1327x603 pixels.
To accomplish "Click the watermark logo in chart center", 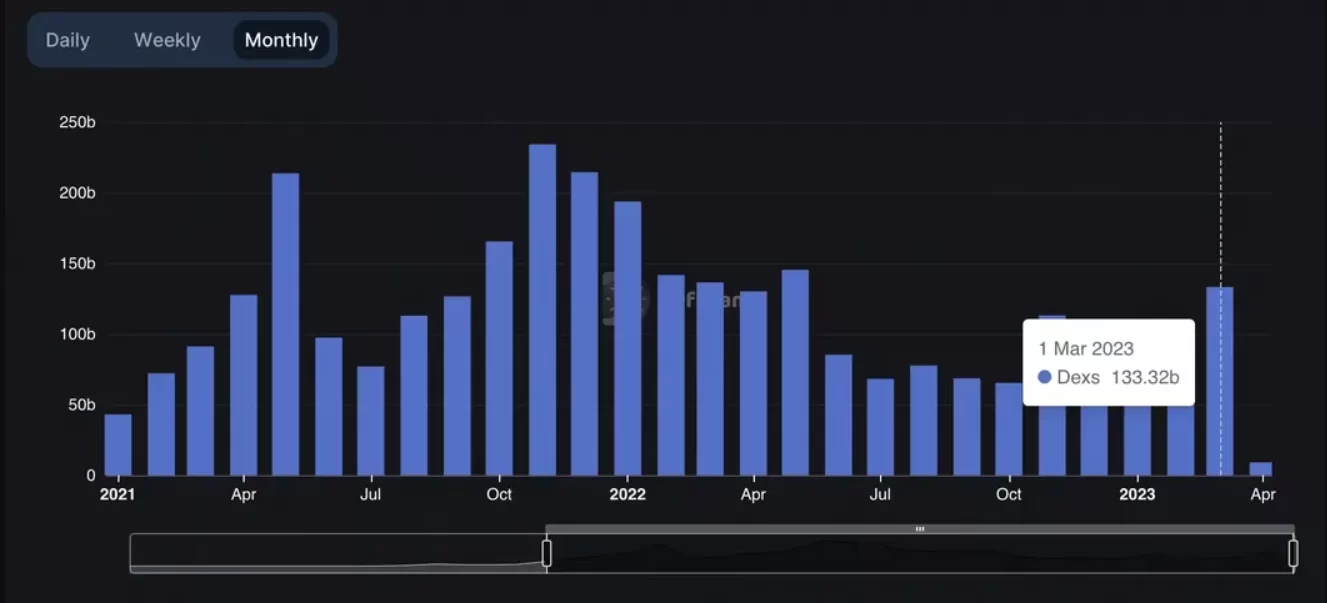I will (x=625, y=299).
